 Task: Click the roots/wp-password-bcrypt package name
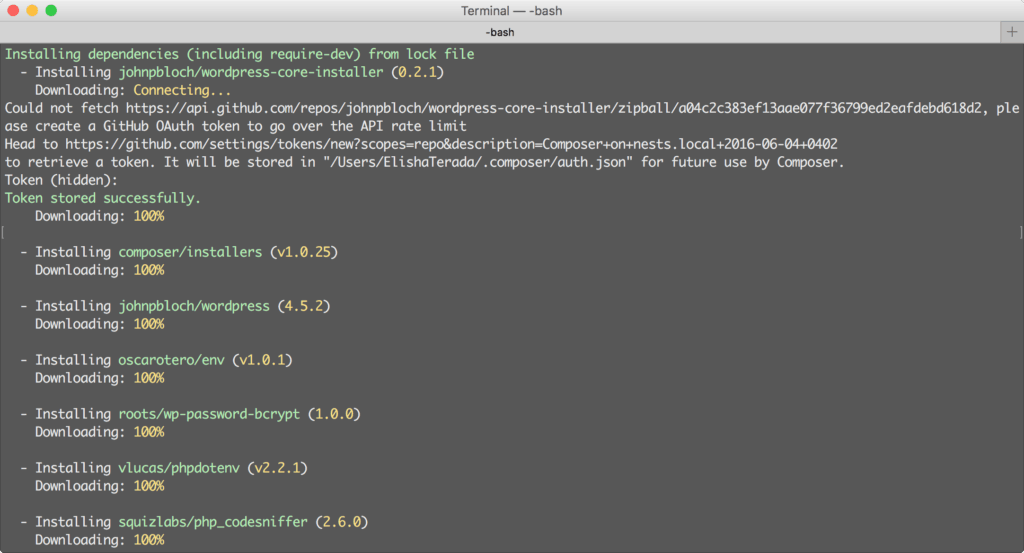click(209, 414)
